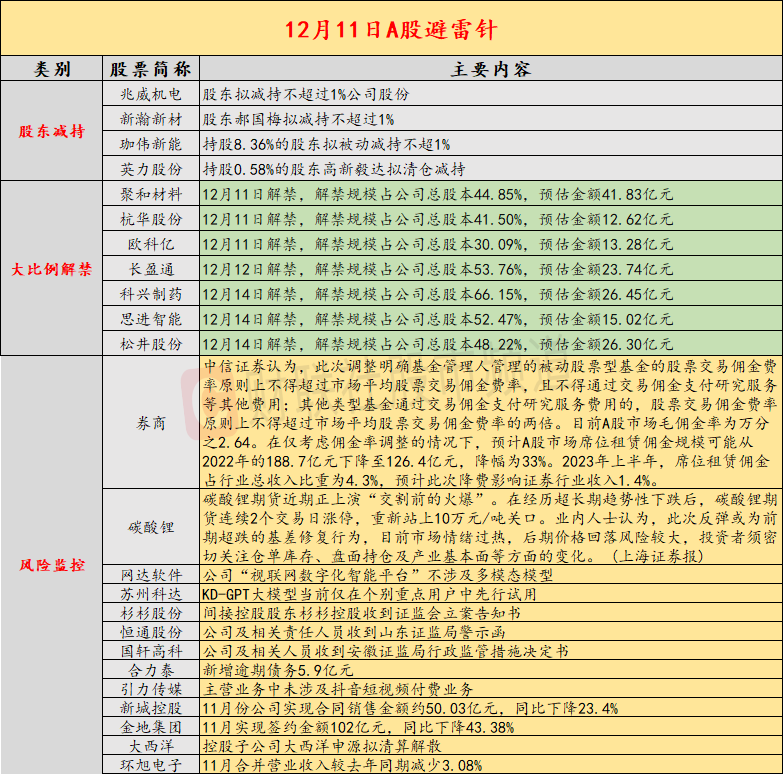Select stock name 英力股份

(151, 169)
